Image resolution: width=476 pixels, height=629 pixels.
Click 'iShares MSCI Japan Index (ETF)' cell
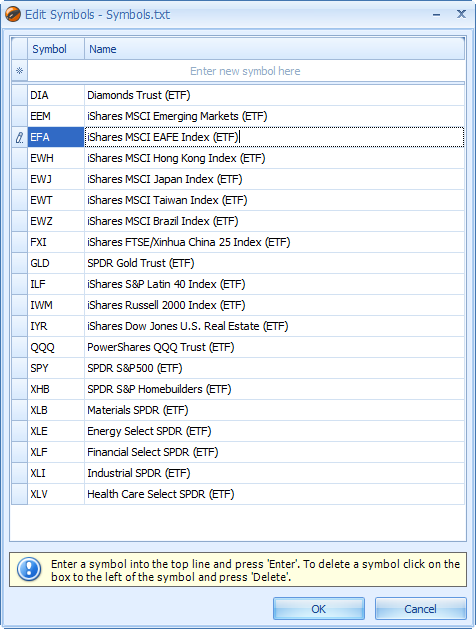pyautogui.click(x=274, y=179)
